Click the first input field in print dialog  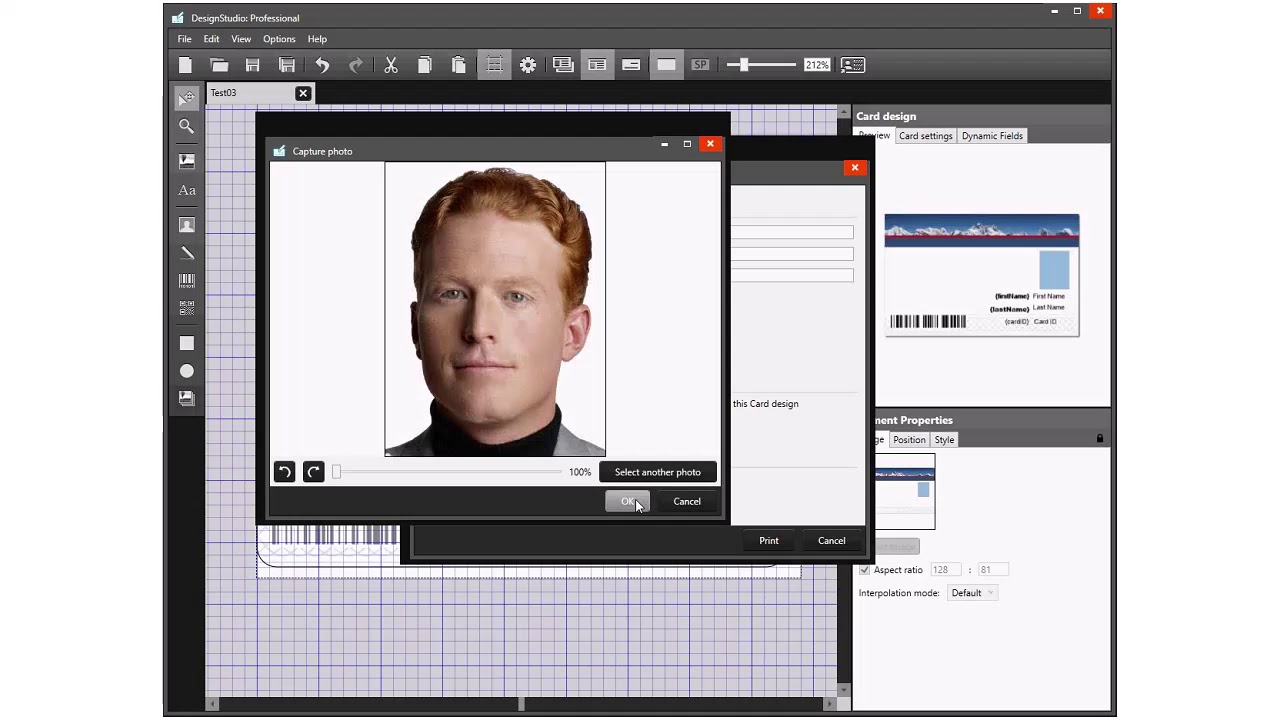(x=792, y=232)
